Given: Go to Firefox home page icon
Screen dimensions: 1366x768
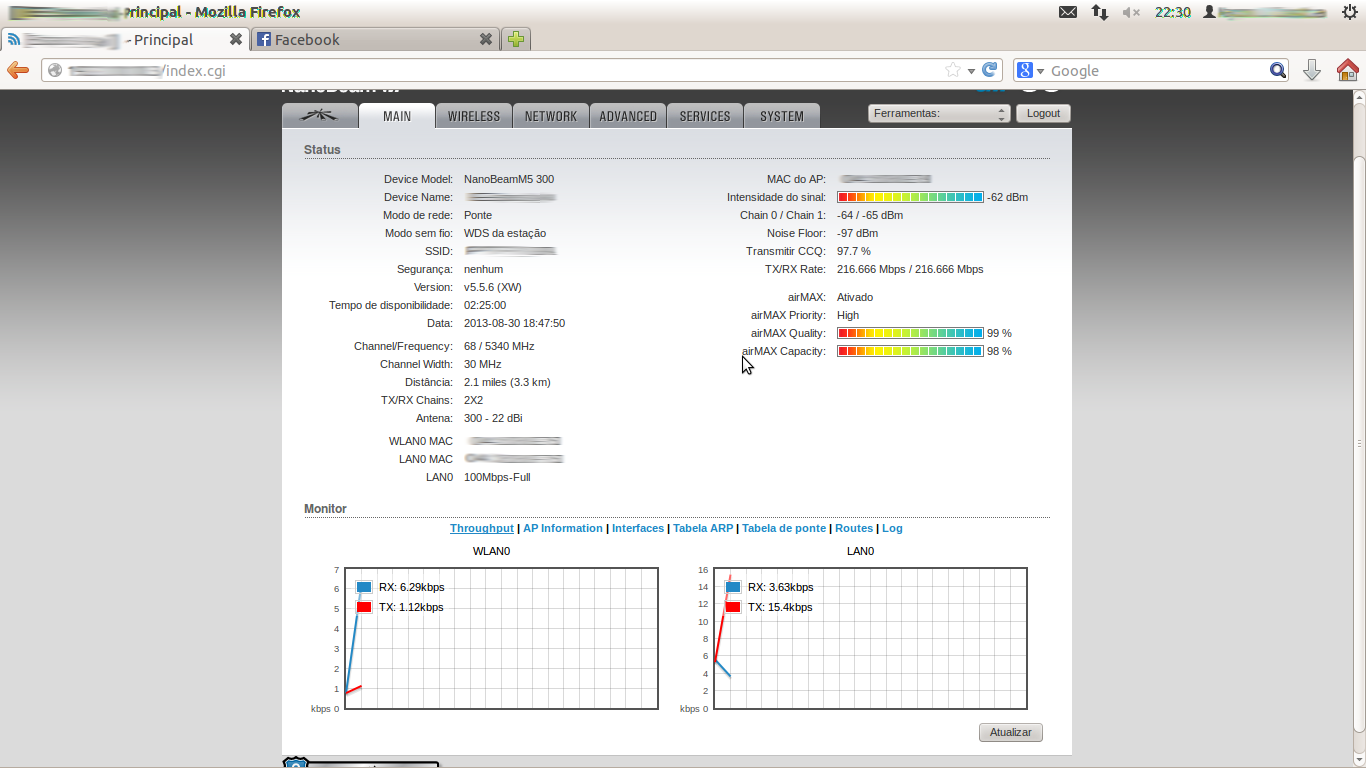Looking at the screenshot, I should coord(1347,70).
